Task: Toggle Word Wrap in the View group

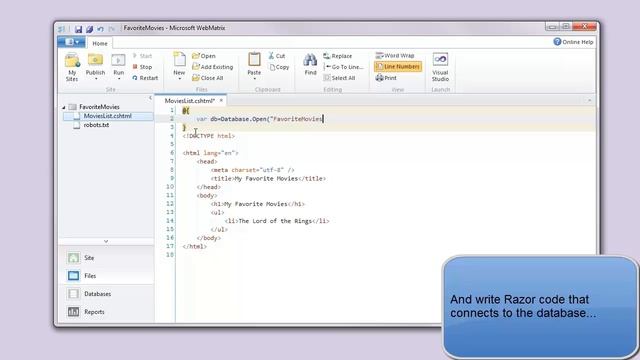Action: 395,56
